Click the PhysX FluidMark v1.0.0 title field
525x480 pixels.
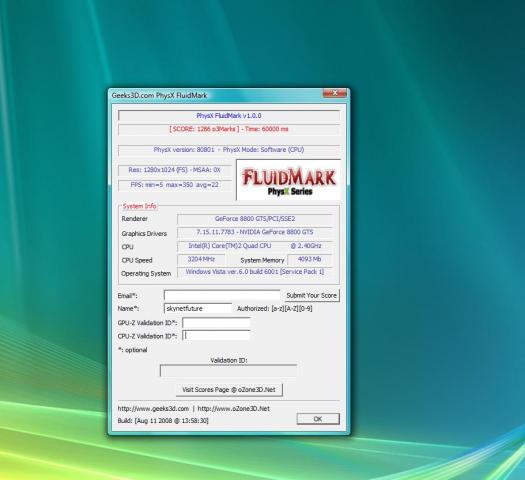(229, 116)
